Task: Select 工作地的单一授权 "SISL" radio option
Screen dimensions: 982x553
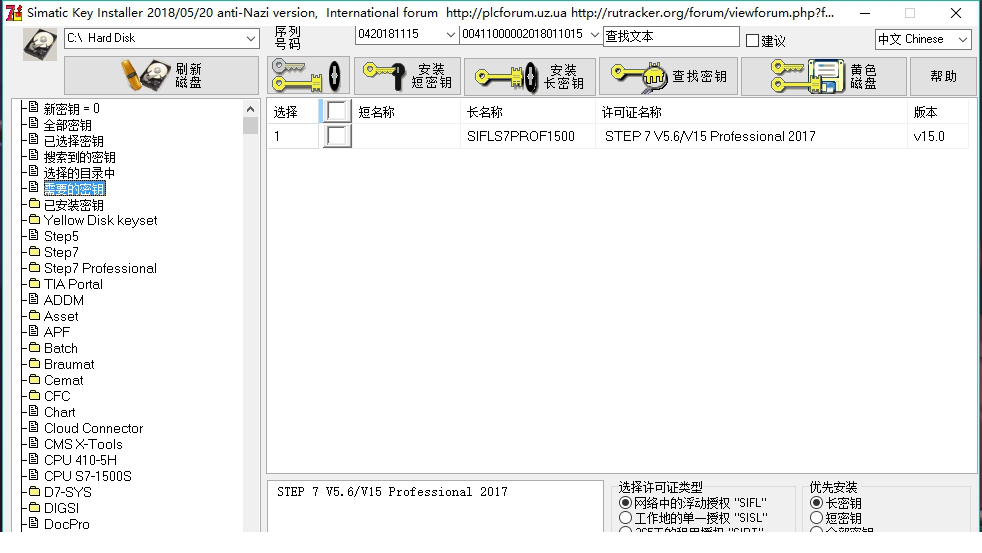Action: (x=625, y=518)
